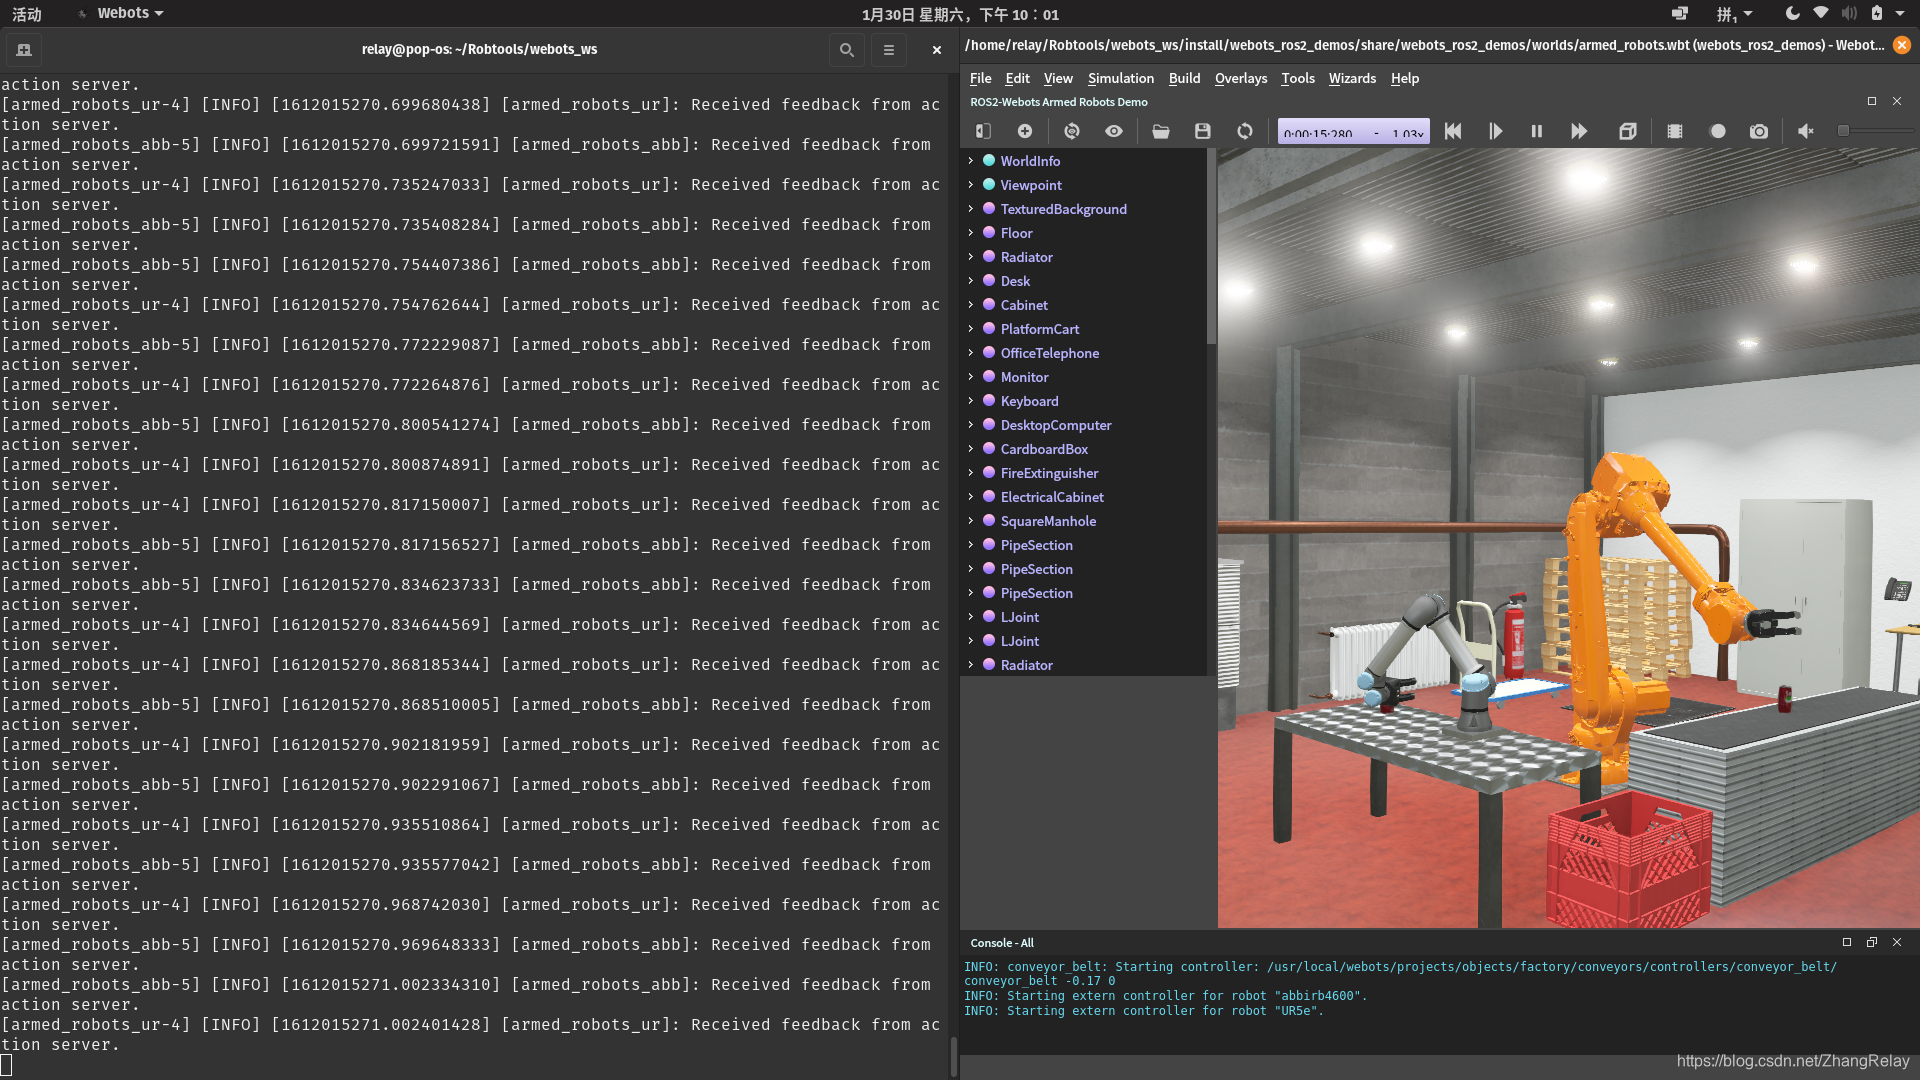This screenshot has height=1080, width=1920.
Task: Expand the PlatformCart node
Action: pos(970,329)
